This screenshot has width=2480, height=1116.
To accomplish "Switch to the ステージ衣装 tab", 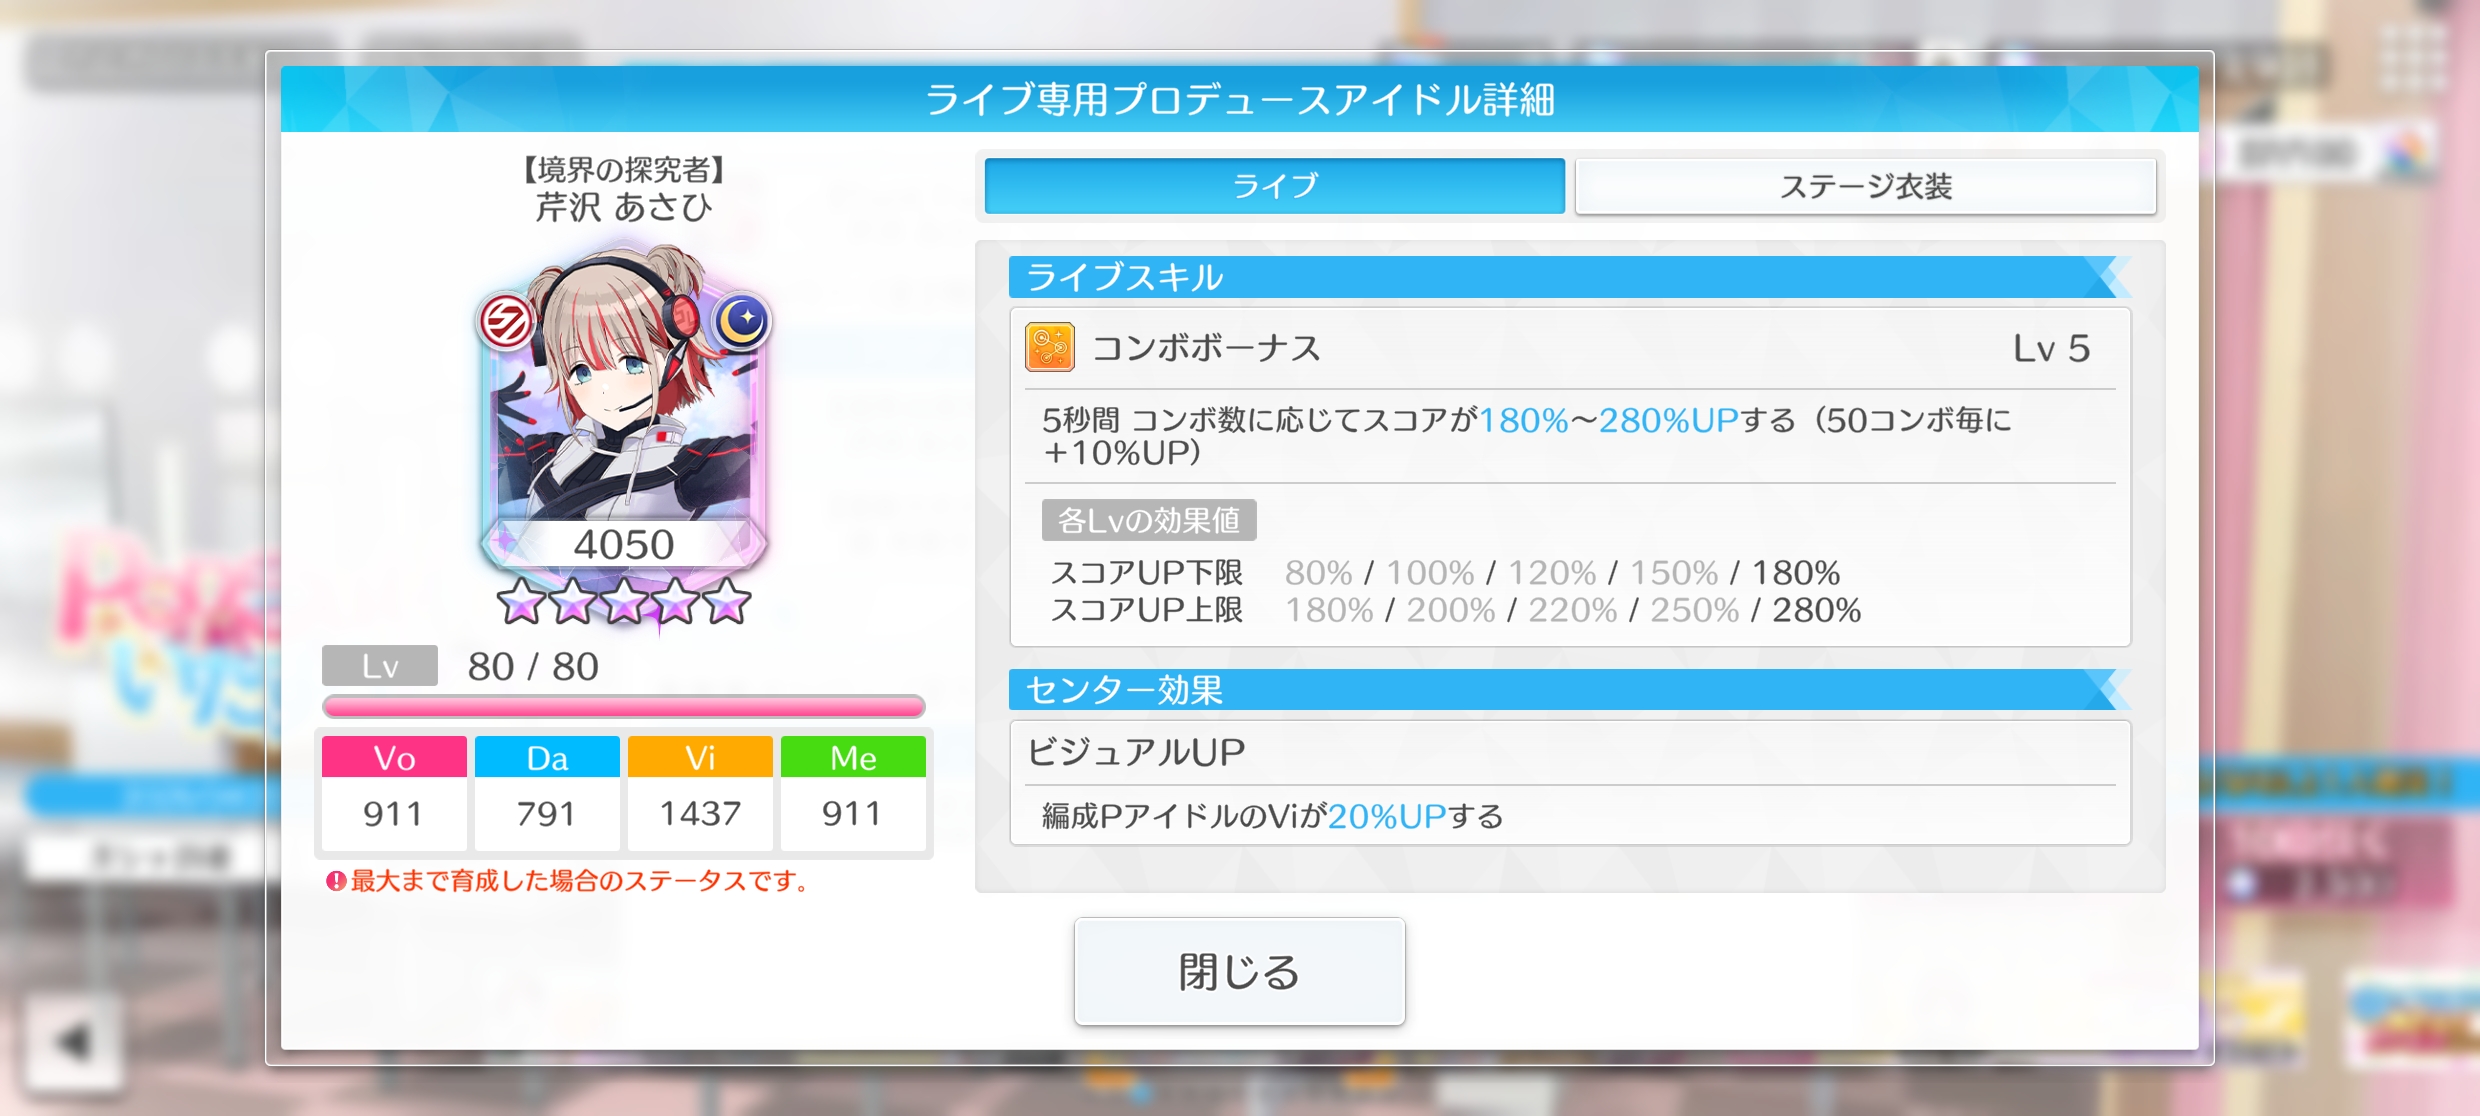I will tap(1865, 186).
